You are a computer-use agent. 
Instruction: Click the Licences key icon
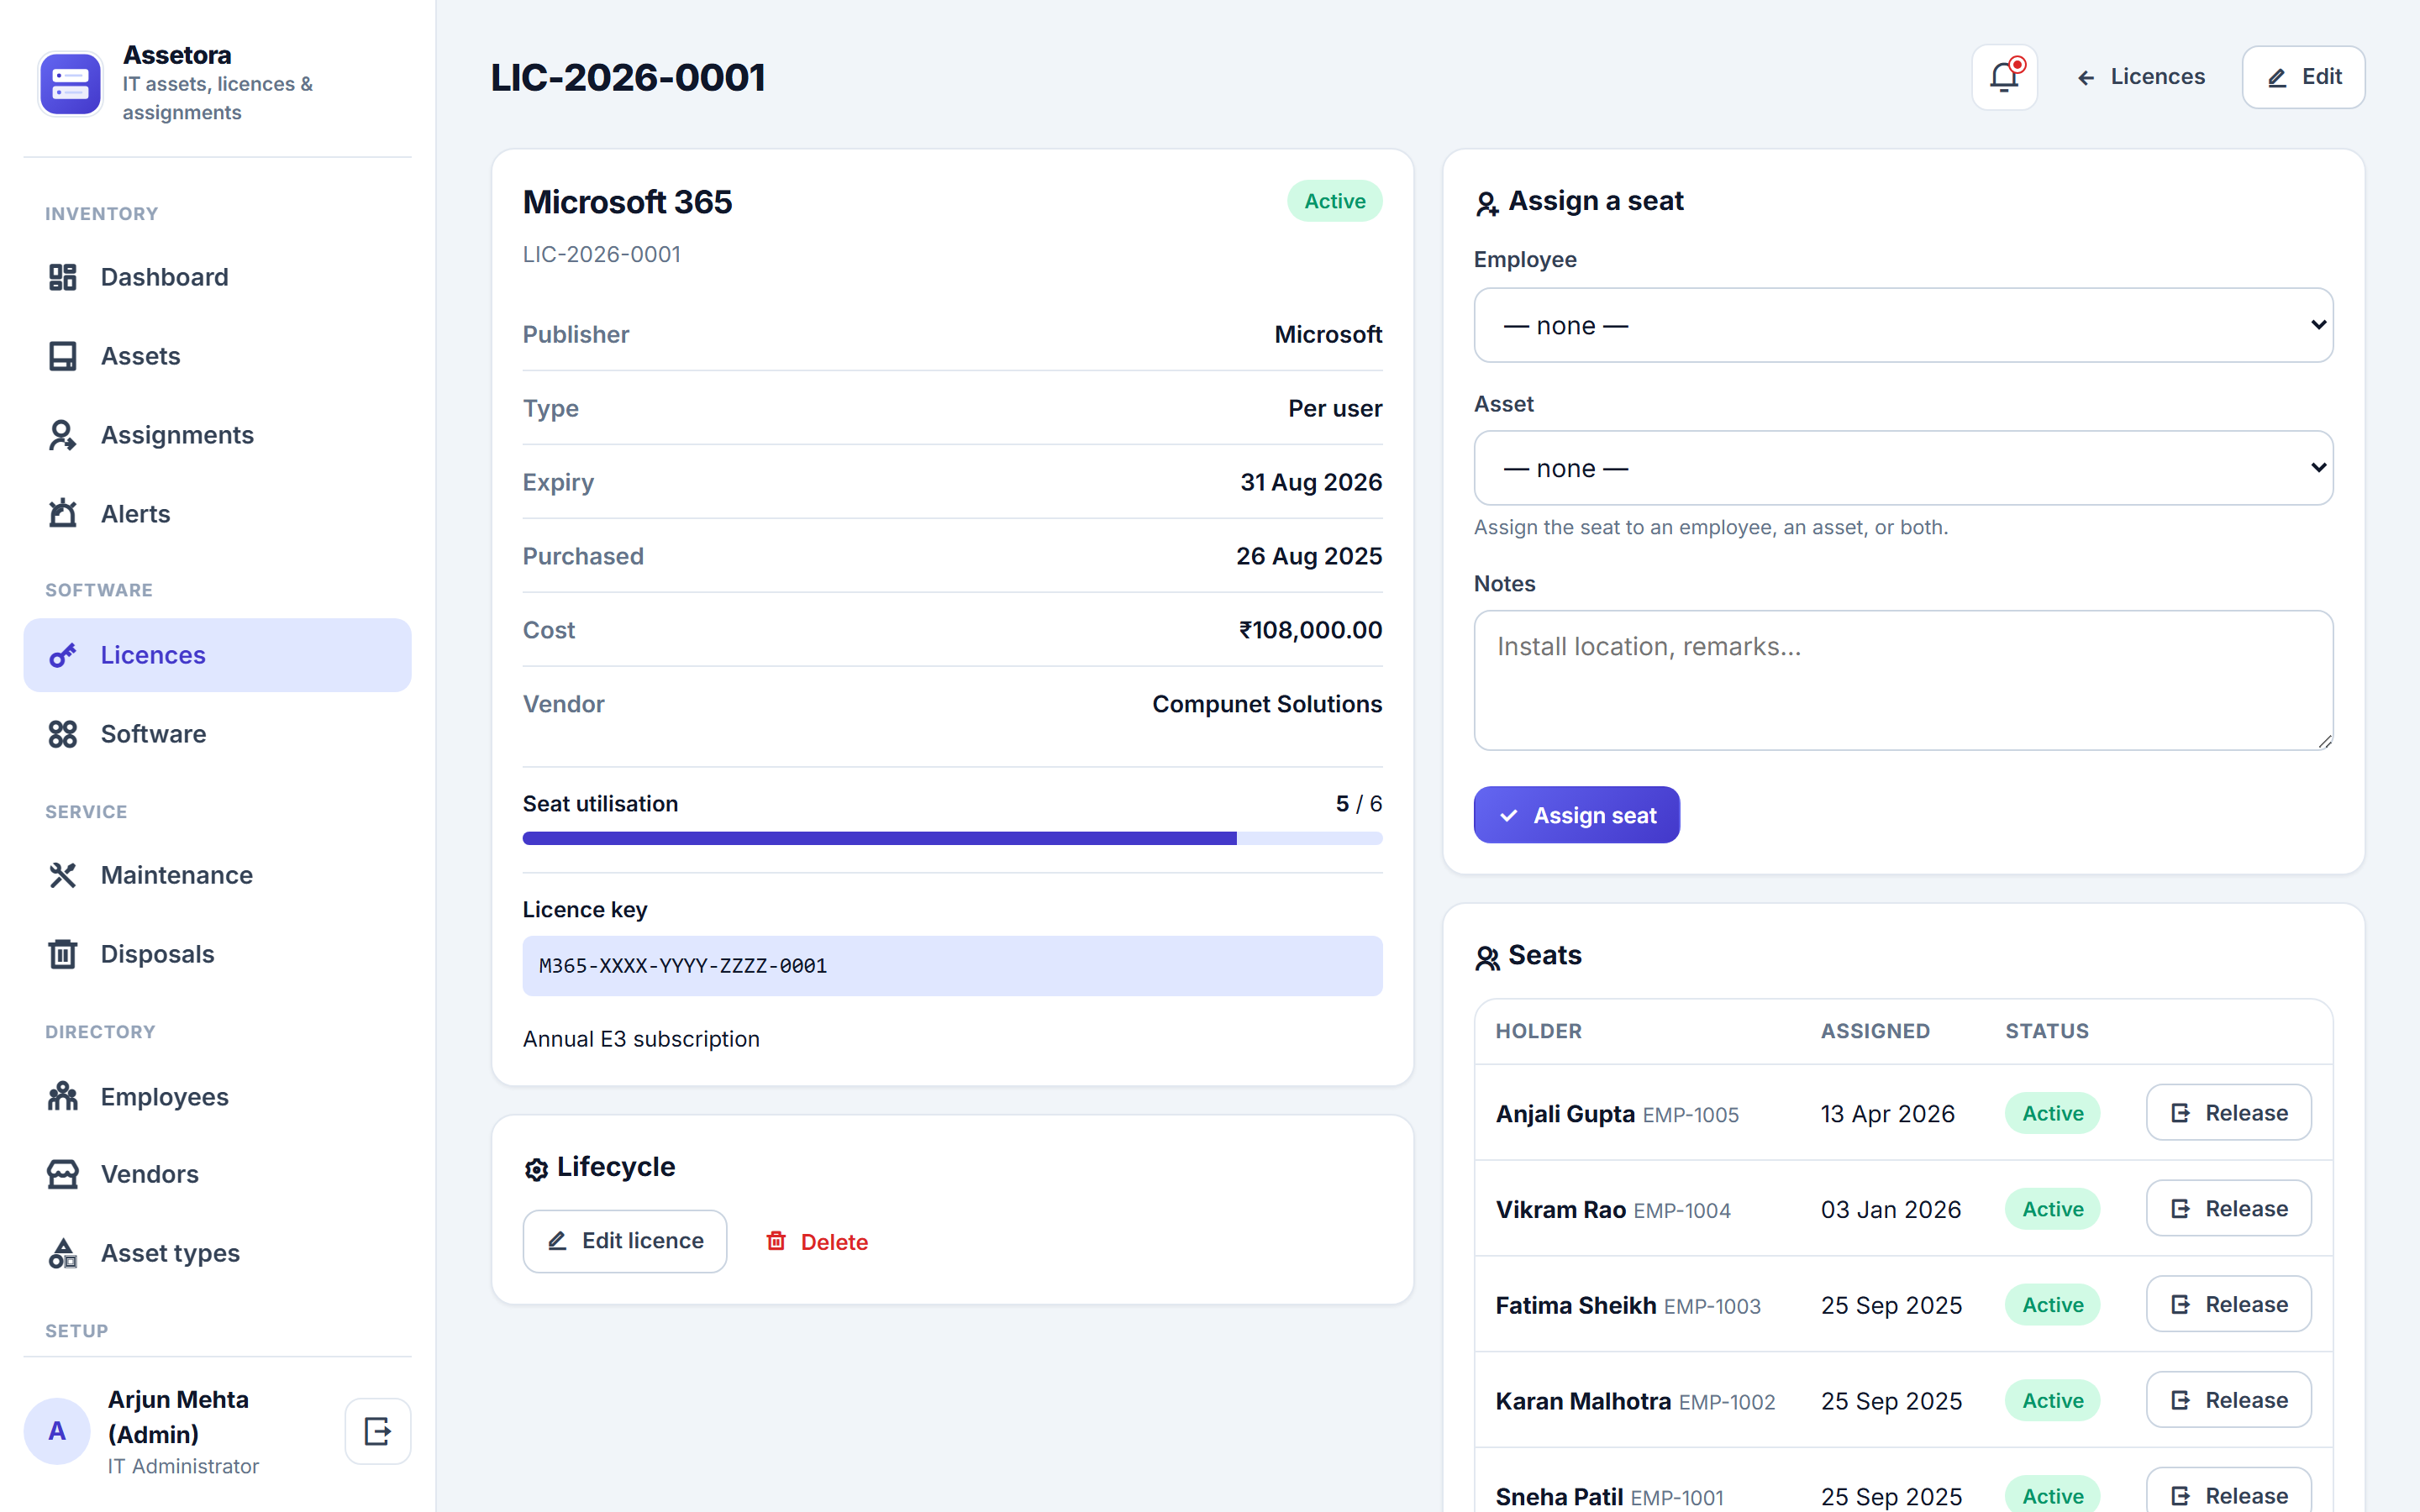pyautogui.click(x=63, y=655)
